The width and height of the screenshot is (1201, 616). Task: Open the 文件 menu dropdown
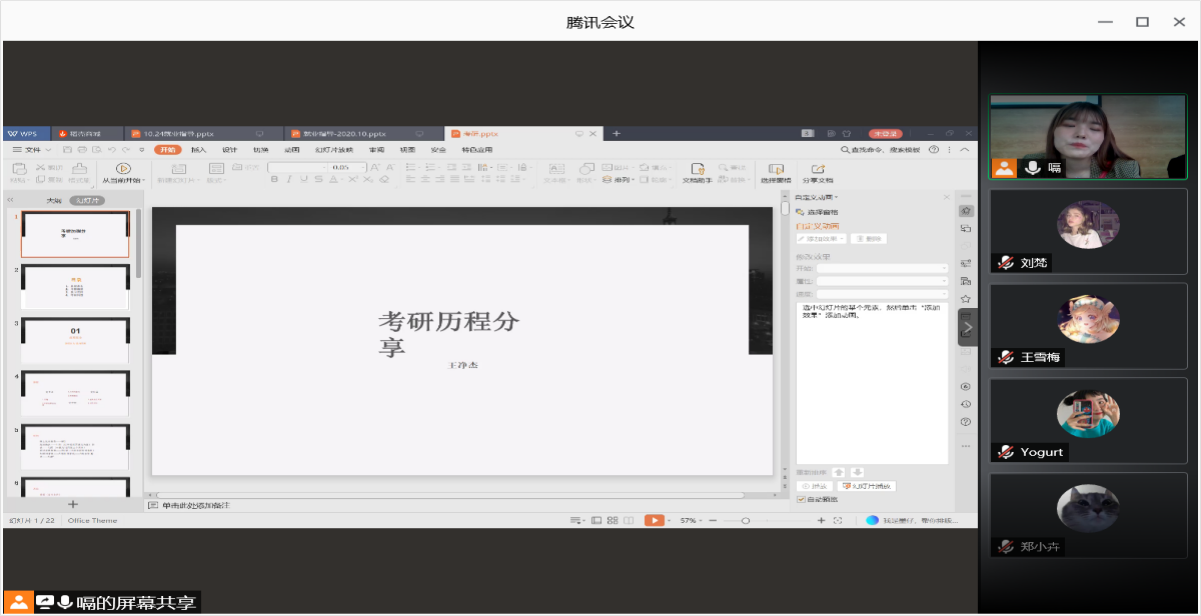[x=30, y=149]
